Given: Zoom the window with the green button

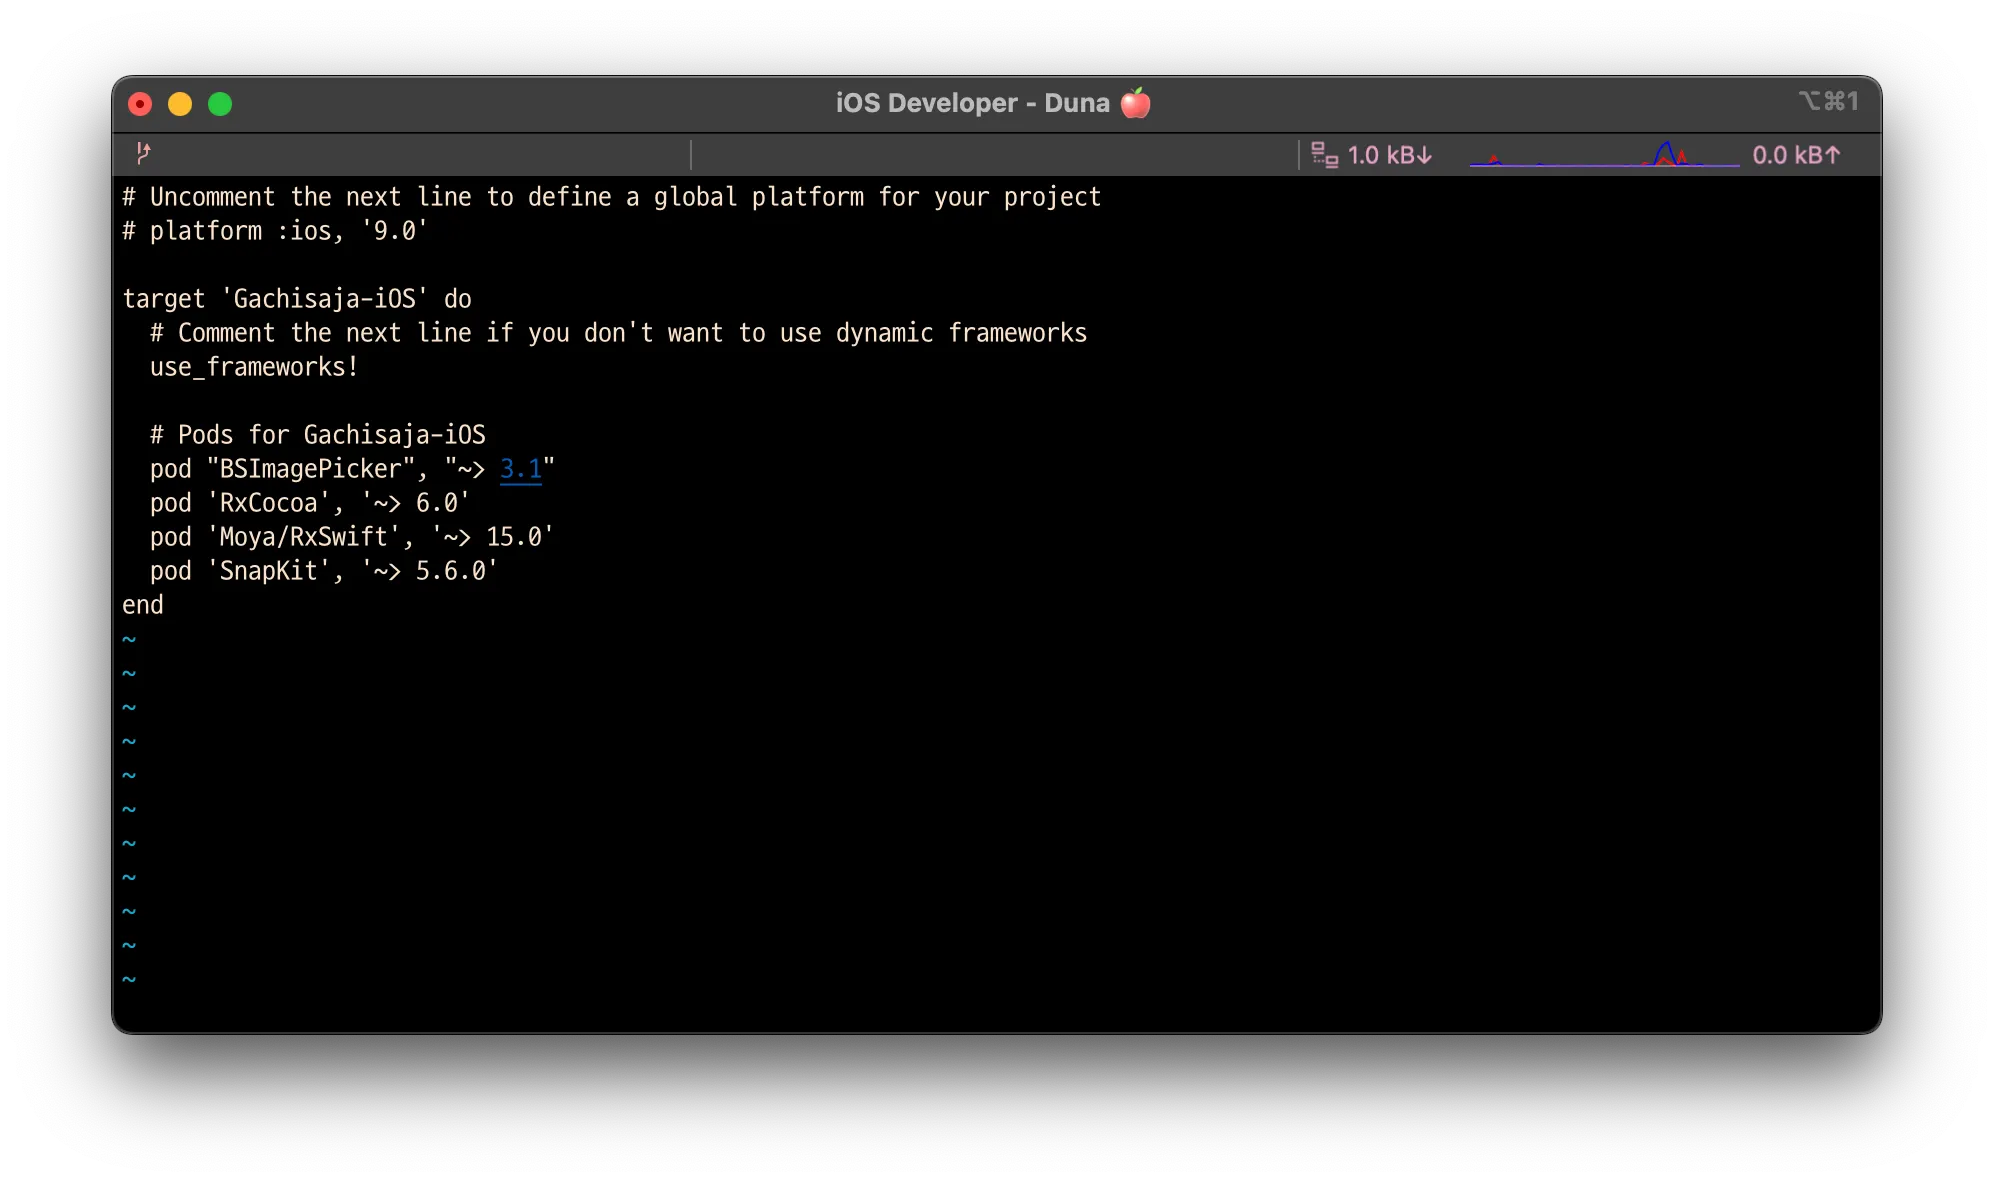Looking at the screenshot, I should [x=220, y=104].
